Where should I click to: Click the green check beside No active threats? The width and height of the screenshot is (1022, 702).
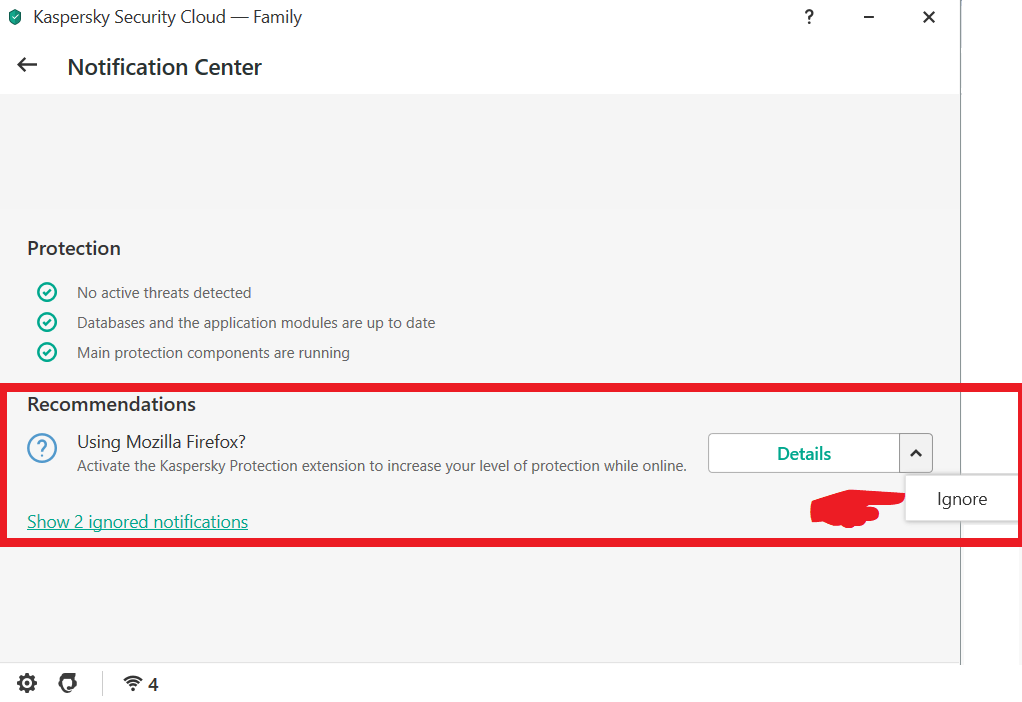47,293
